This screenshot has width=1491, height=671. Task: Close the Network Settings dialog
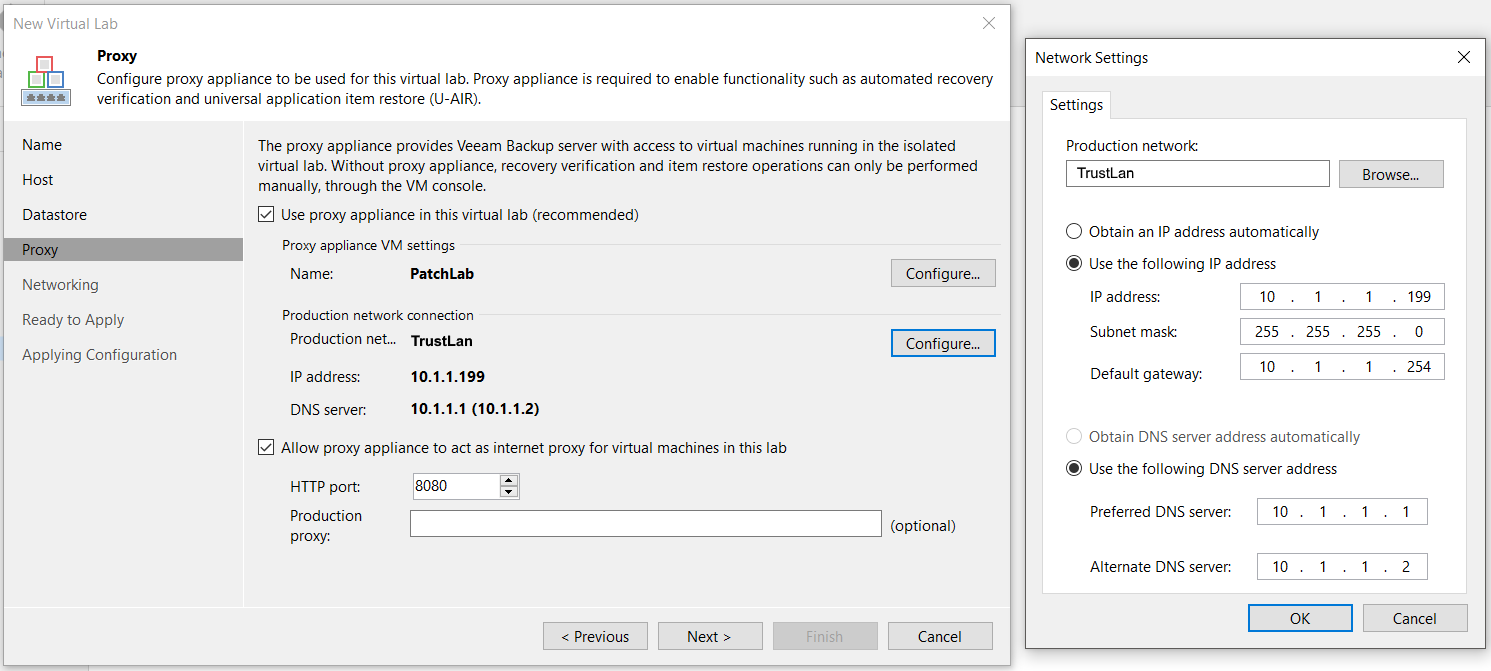1464,57
